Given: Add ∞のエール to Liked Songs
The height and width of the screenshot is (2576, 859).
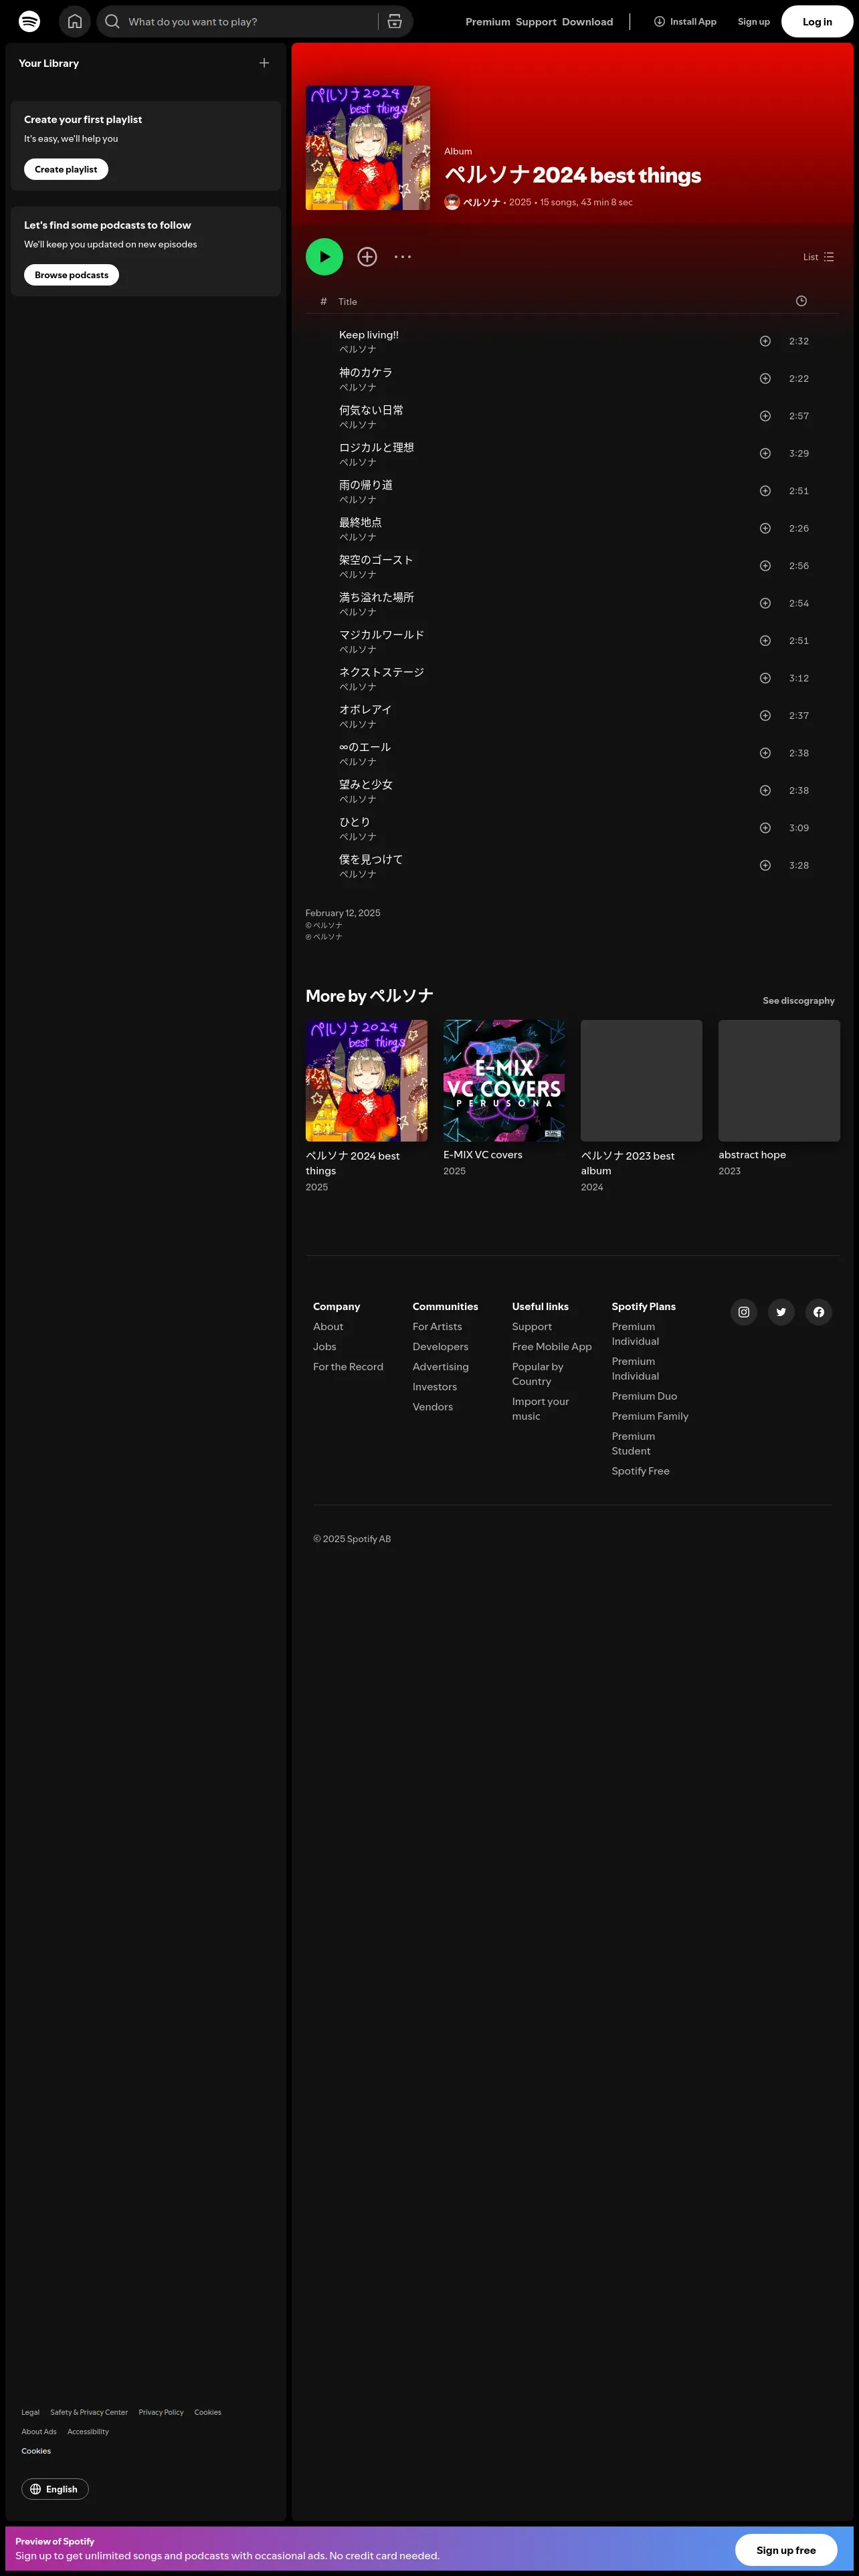Looking at the screenshot, I should [765, 753].
